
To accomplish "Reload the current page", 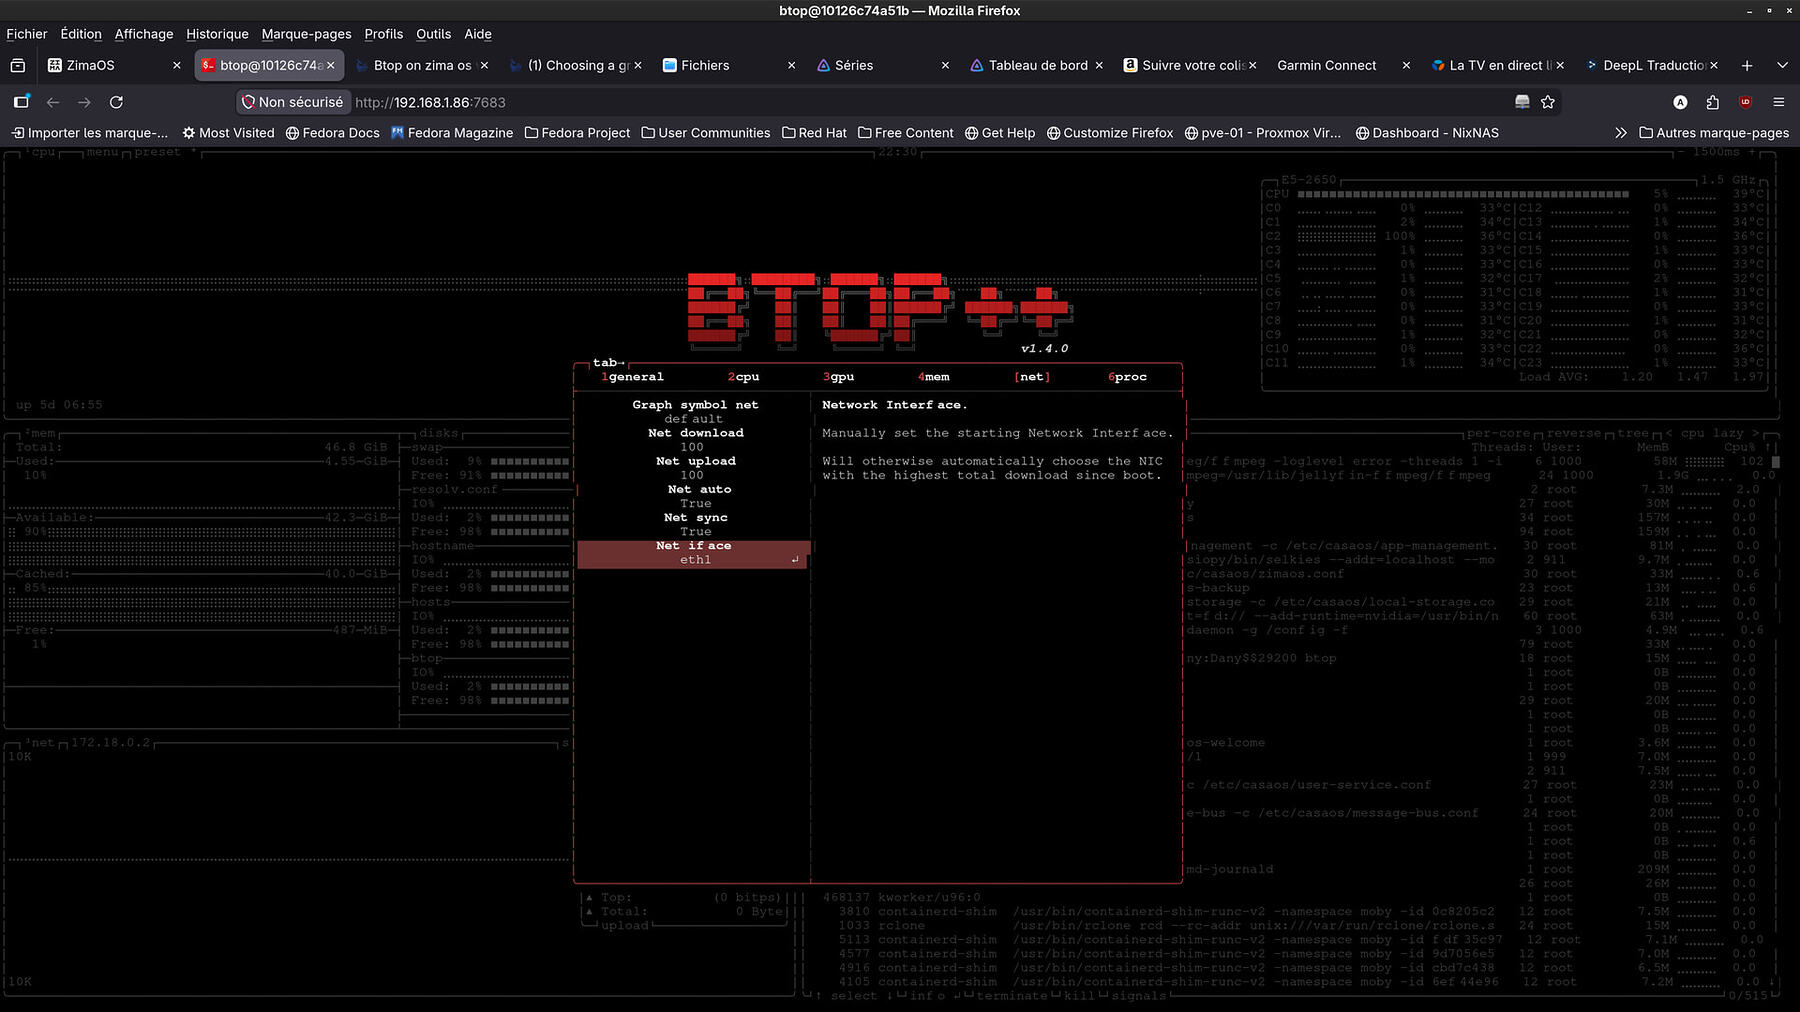I will (116, 102).
